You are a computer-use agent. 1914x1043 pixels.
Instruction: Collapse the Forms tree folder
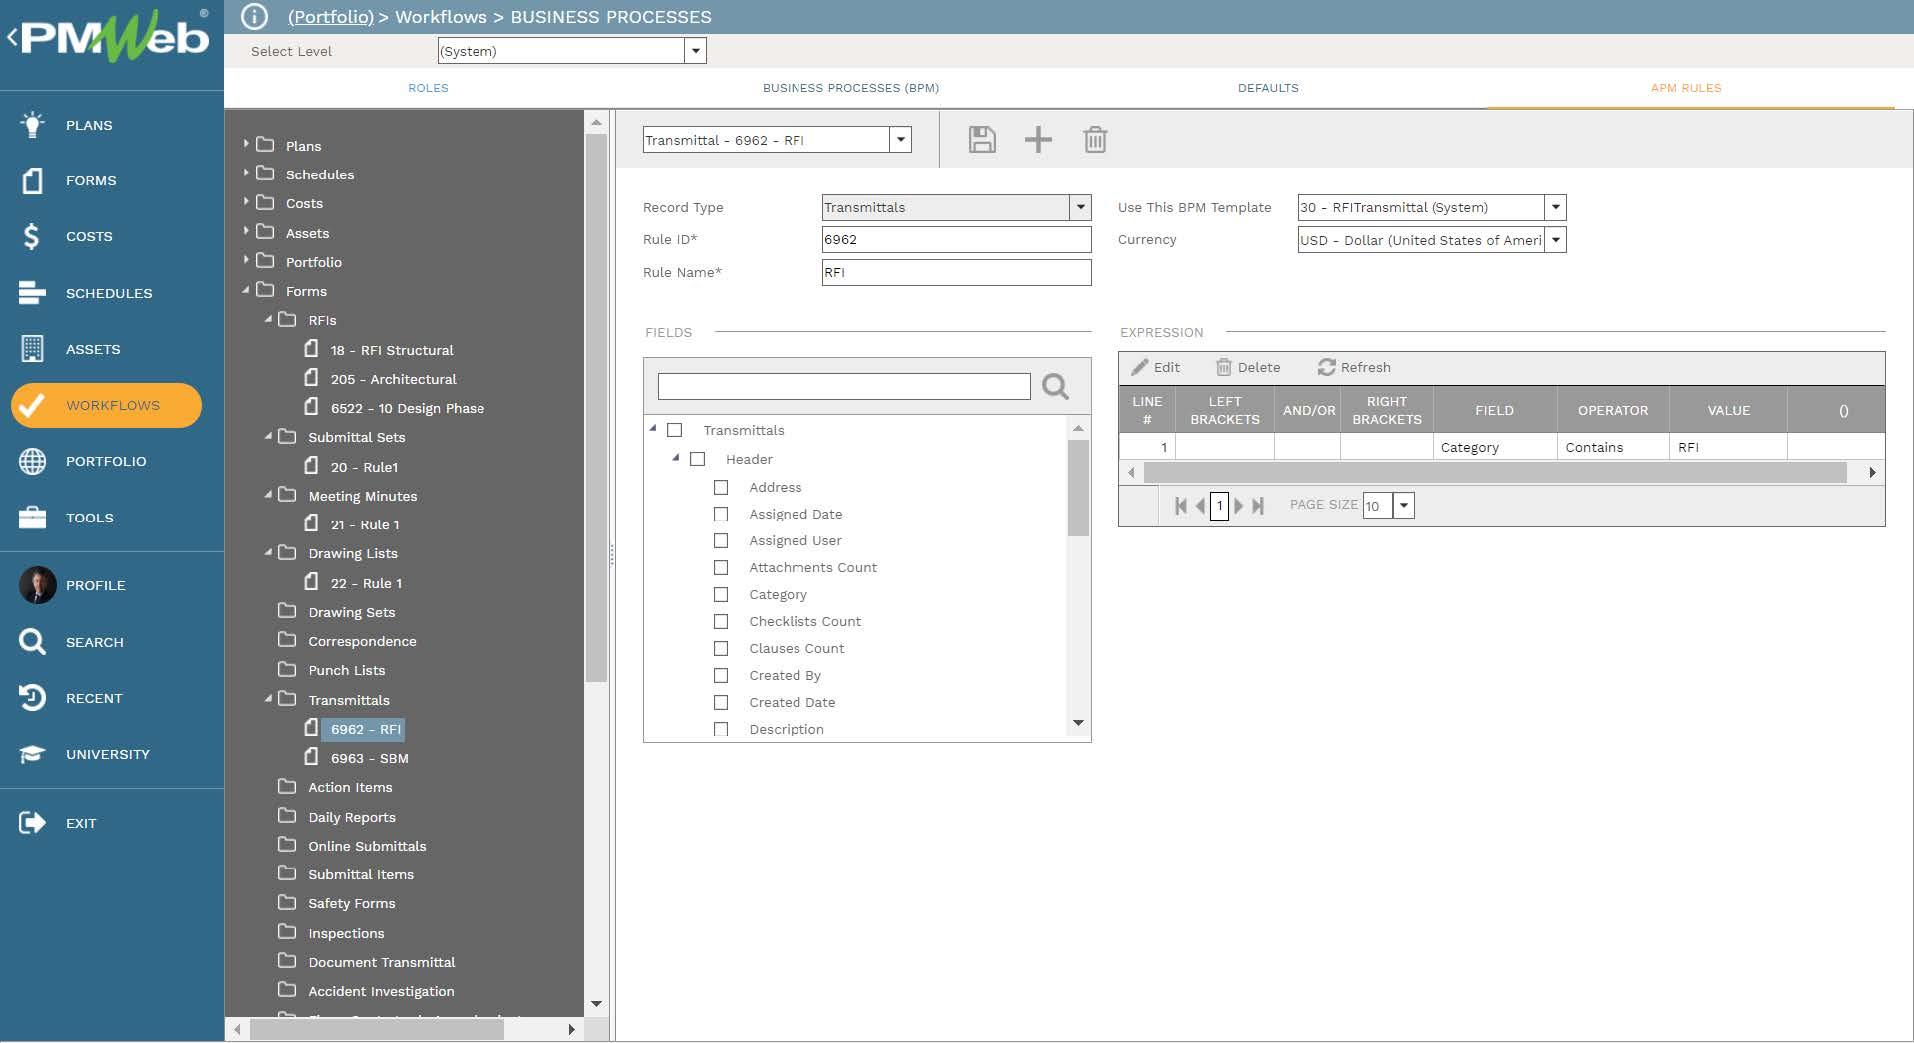pyautogui.click(x=246, y=290)
